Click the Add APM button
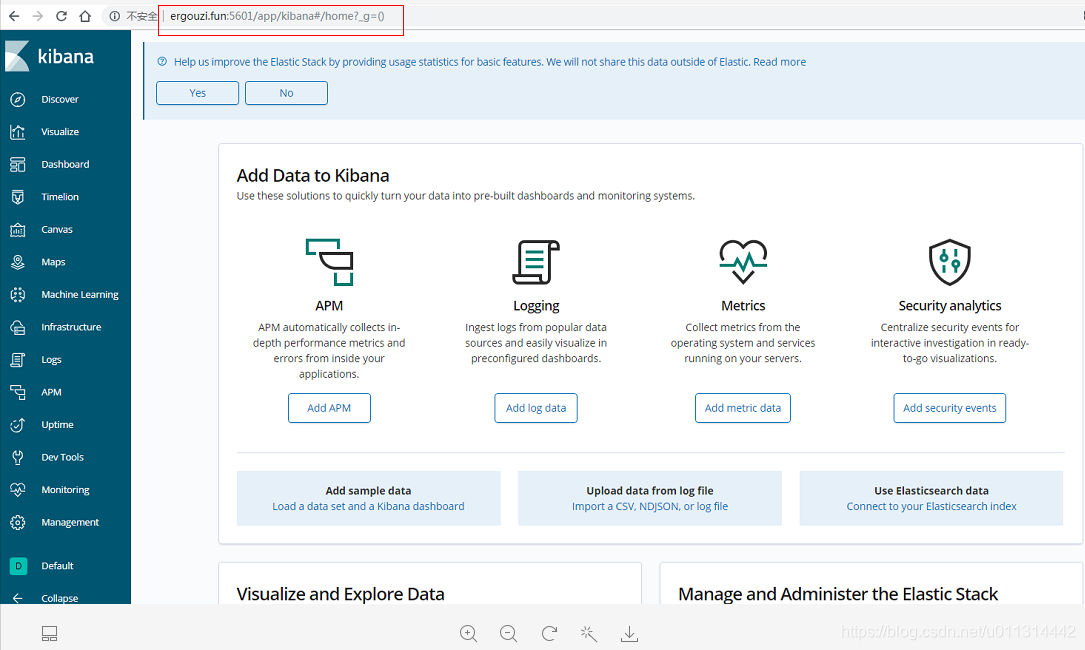Screen dimensions: 1085x650 pyautogui.click(x=329, y=408)
